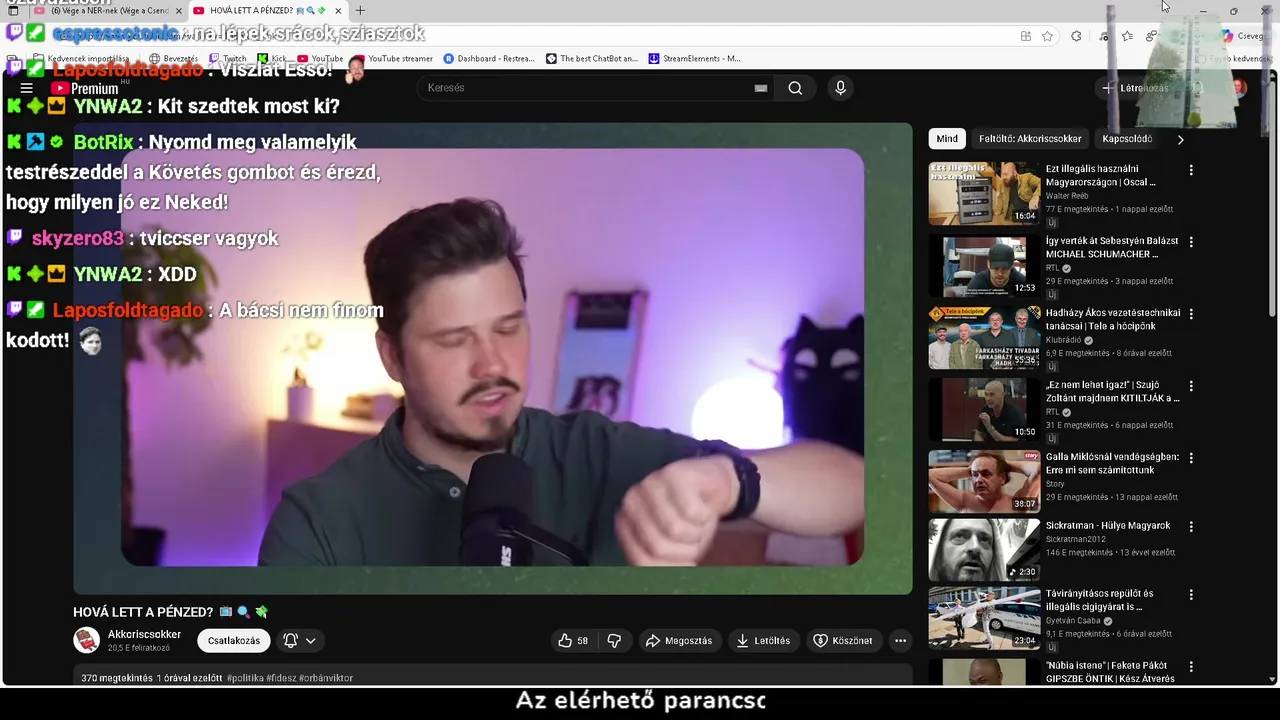Open the Akkoriscsokker channel name link
1280x720 pixels.
(144, 634)
